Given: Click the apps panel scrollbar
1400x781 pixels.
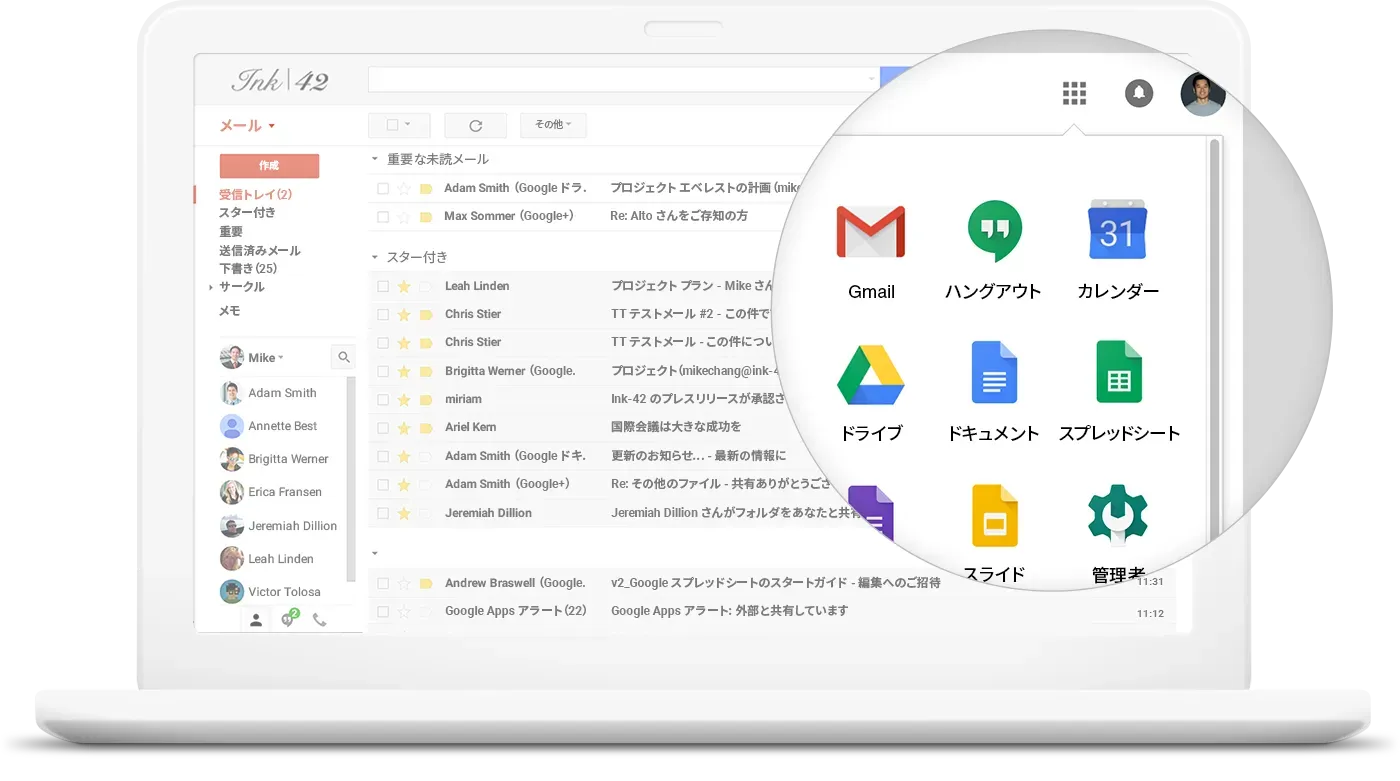Looking at the screenshot, I should coord(1215,340).
